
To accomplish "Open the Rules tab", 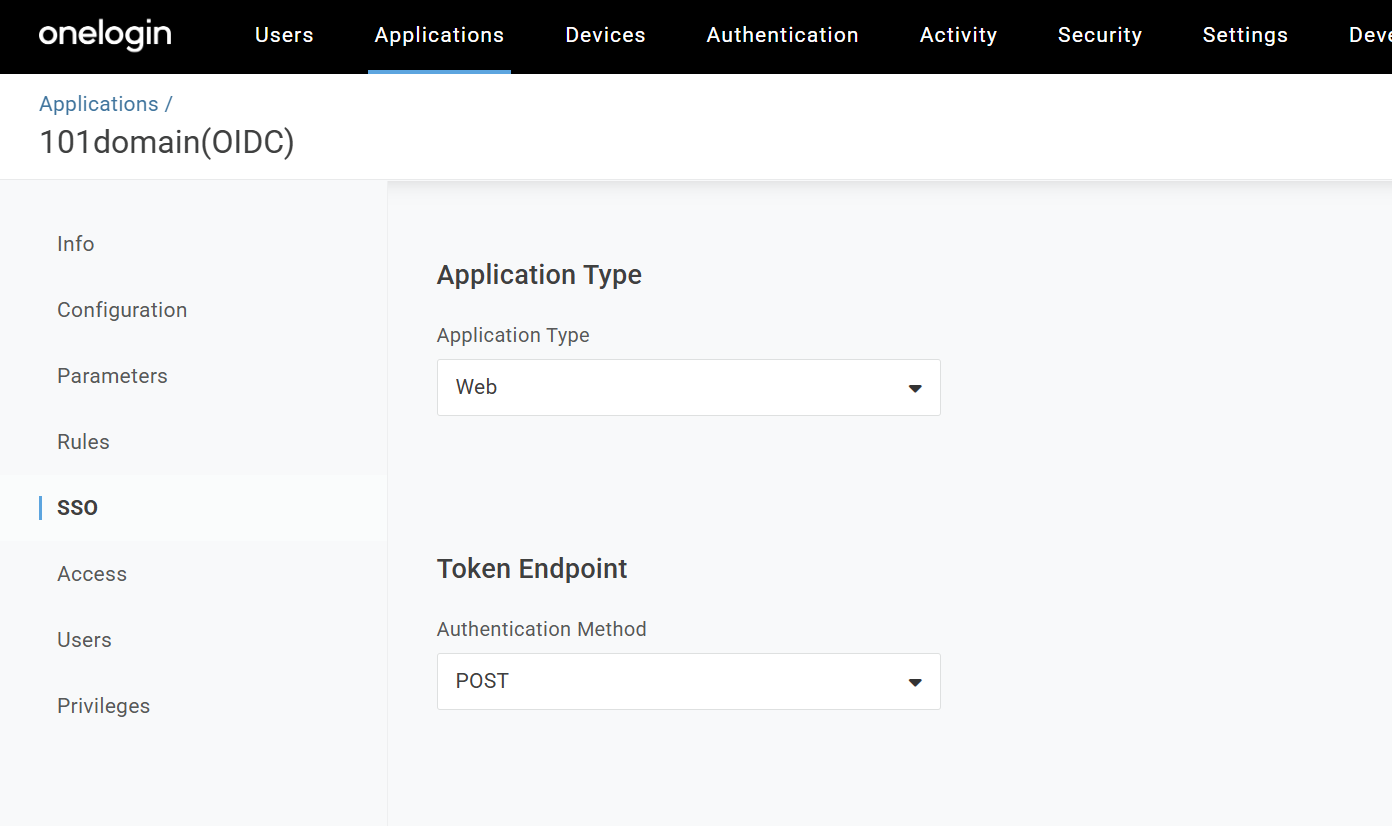I will click(83, 441).
